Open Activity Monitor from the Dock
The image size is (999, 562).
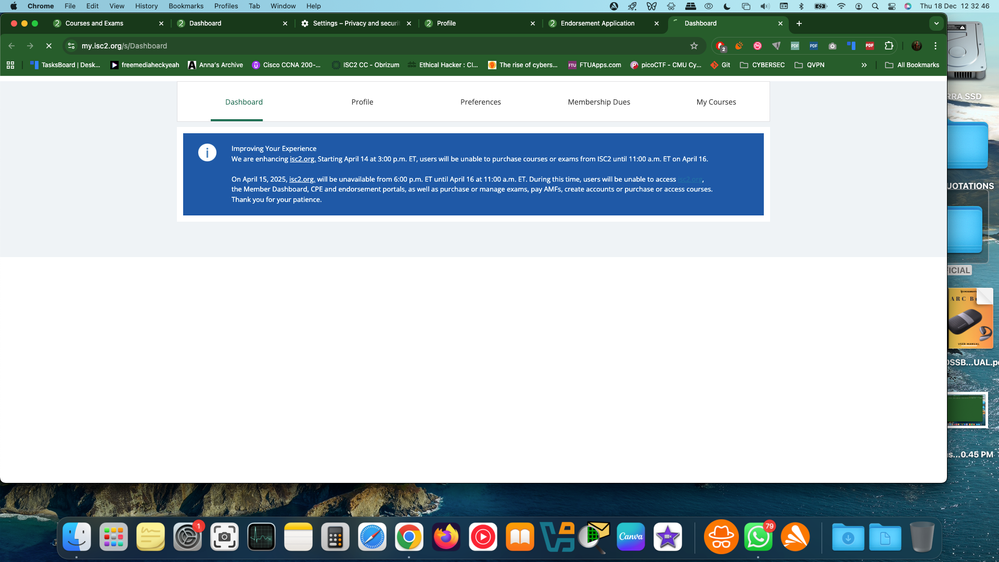tap(261, 537)
